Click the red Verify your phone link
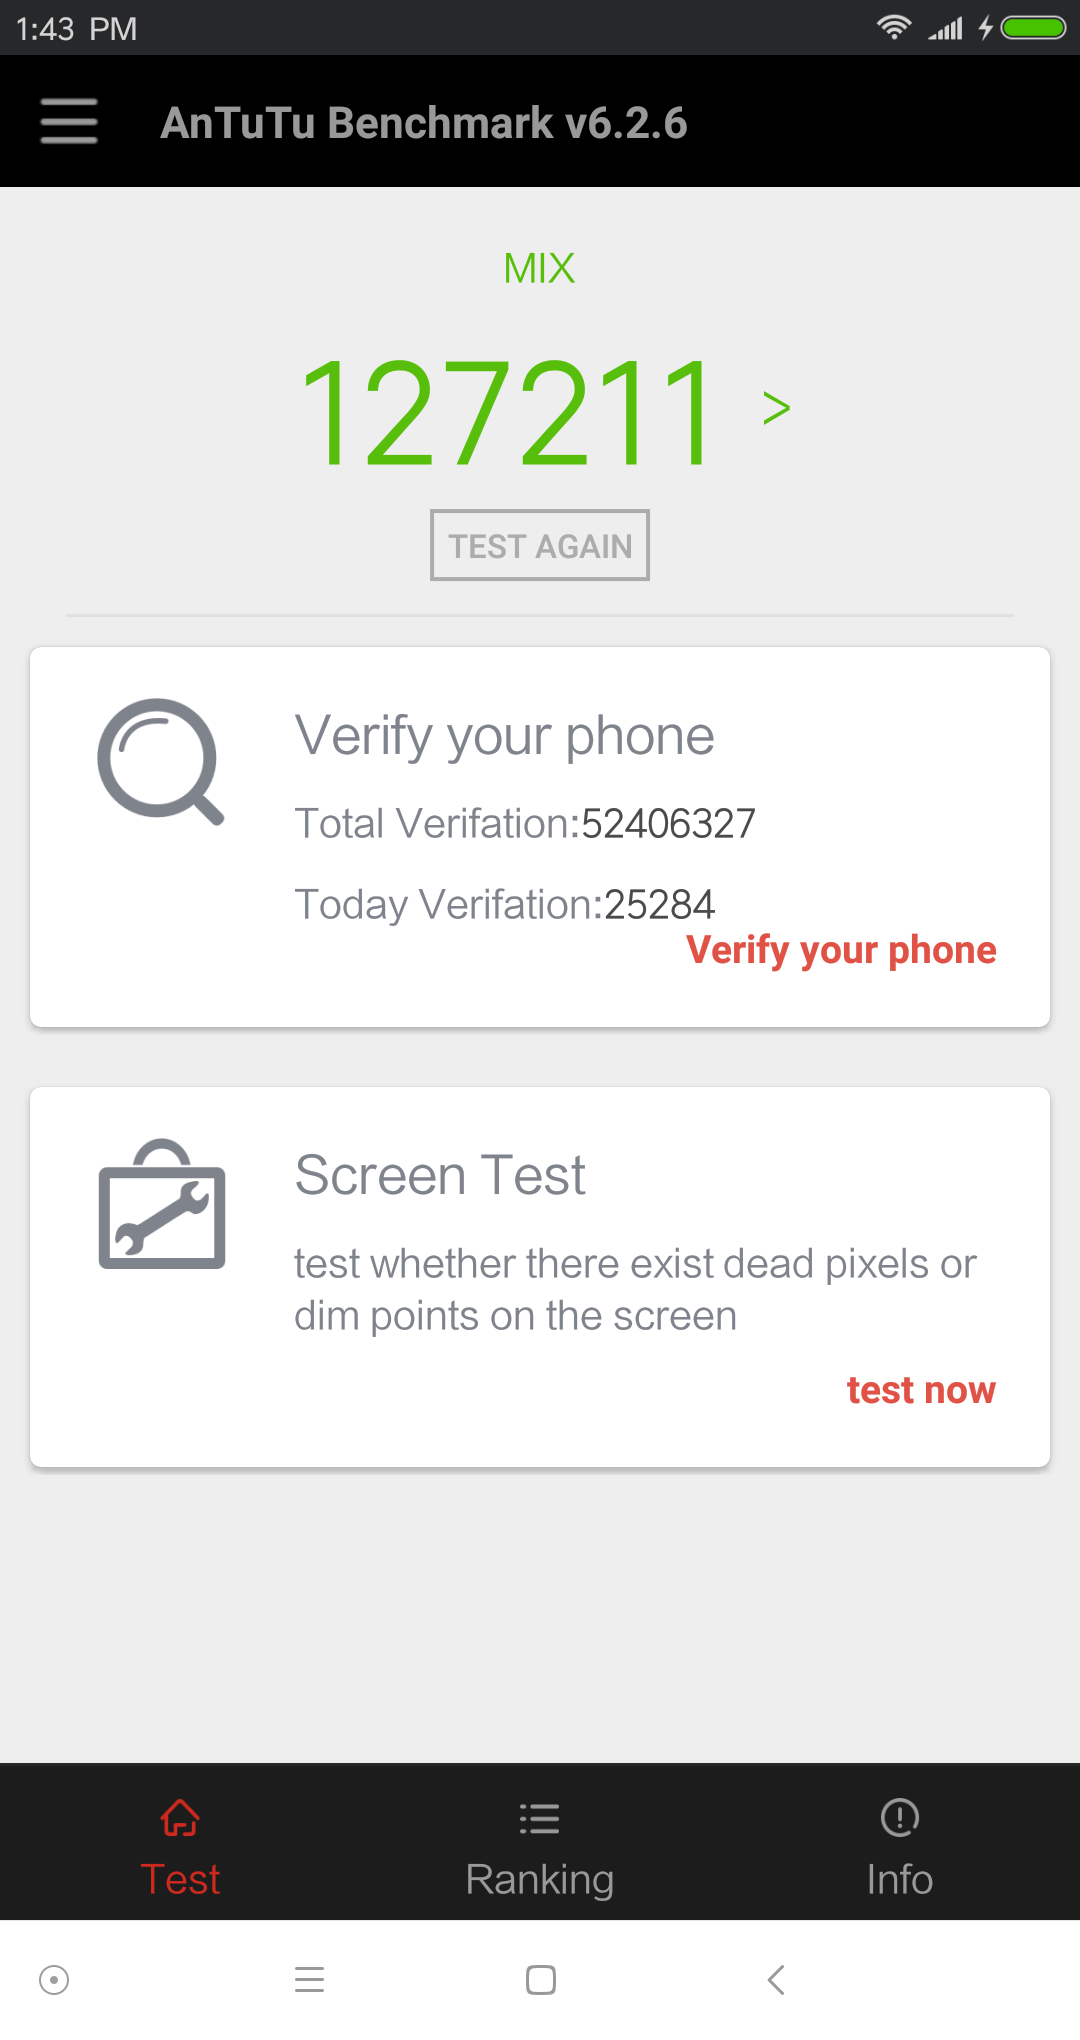Screen dimensions: 1080x2040 (x=841, y=950)
